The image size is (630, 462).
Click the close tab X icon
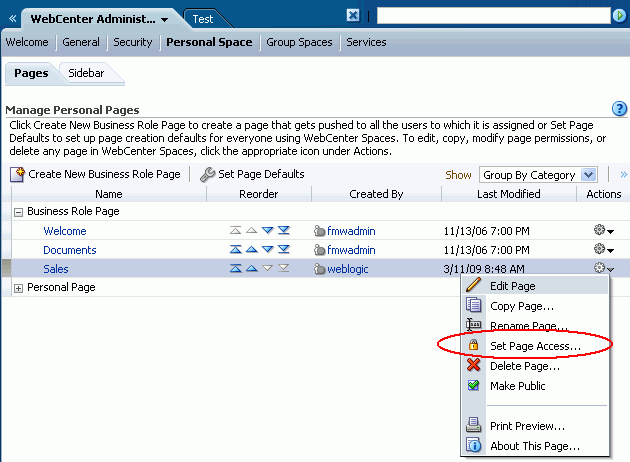[x=353, y=15]
